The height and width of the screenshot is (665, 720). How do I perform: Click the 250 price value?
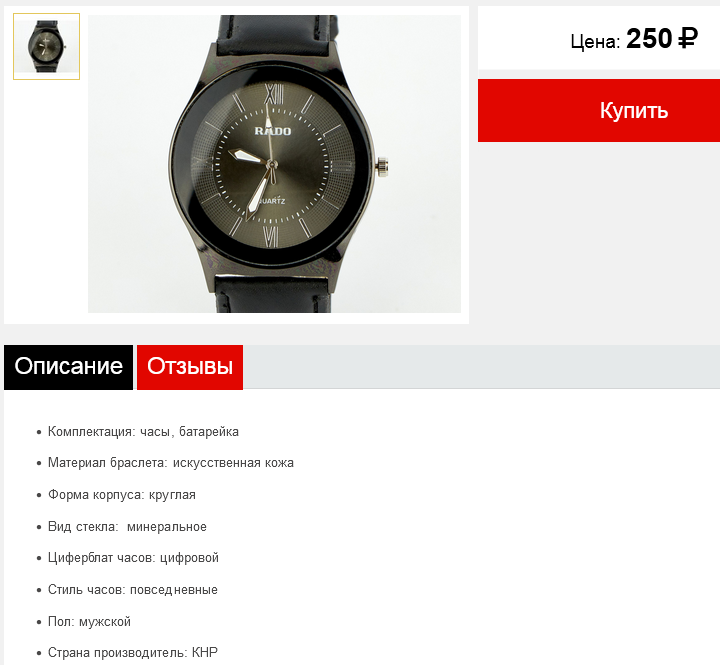click(x=649, y=39)
